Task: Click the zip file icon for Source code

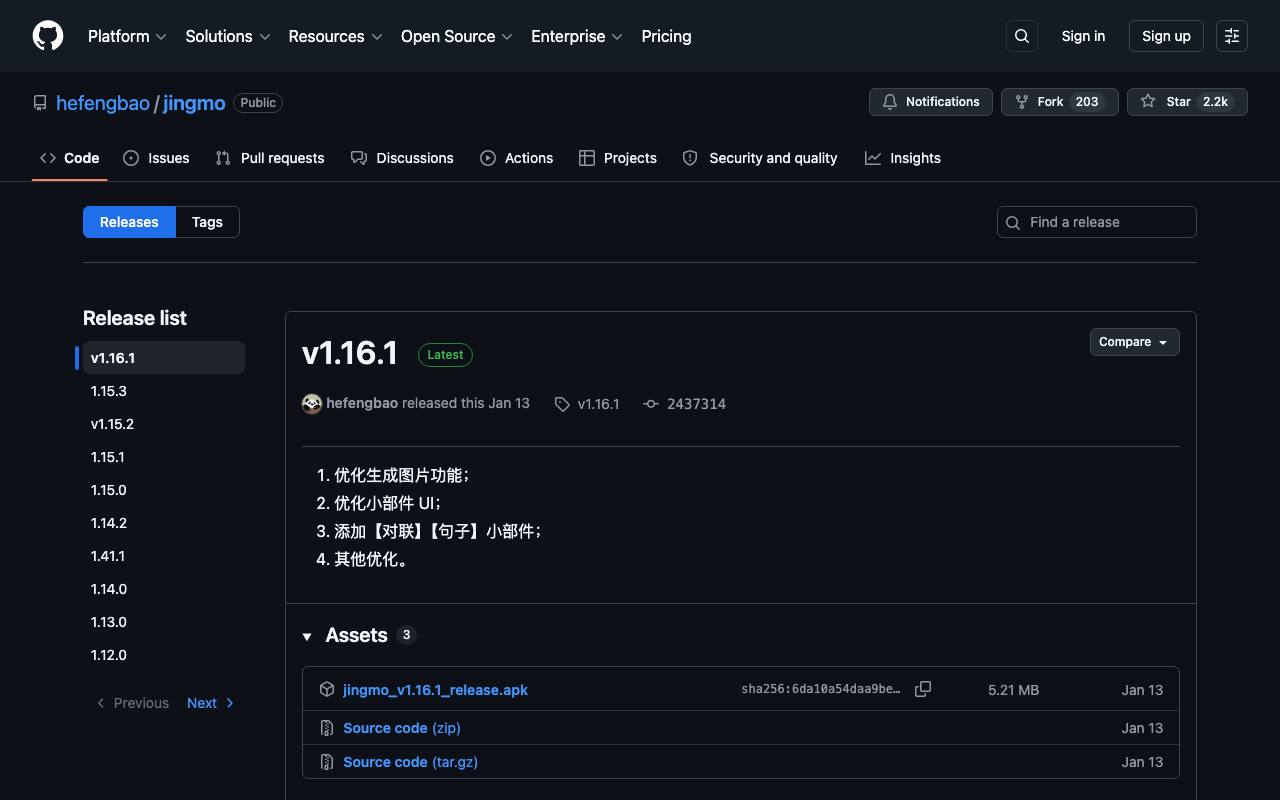Action: click(327, 728)
